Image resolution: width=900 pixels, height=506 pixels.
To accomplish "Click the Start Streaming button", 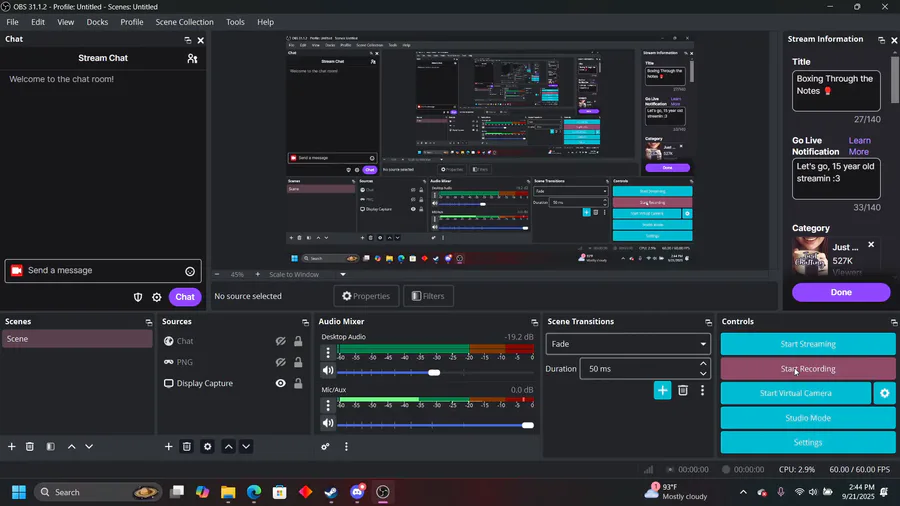I will pyautogui.click(x=808, y=344).
